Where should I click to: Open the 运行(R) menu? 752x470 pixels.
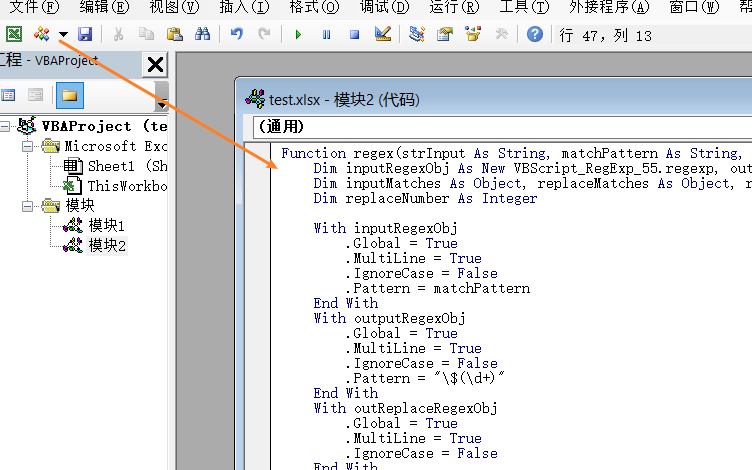(x=454, y=7)
